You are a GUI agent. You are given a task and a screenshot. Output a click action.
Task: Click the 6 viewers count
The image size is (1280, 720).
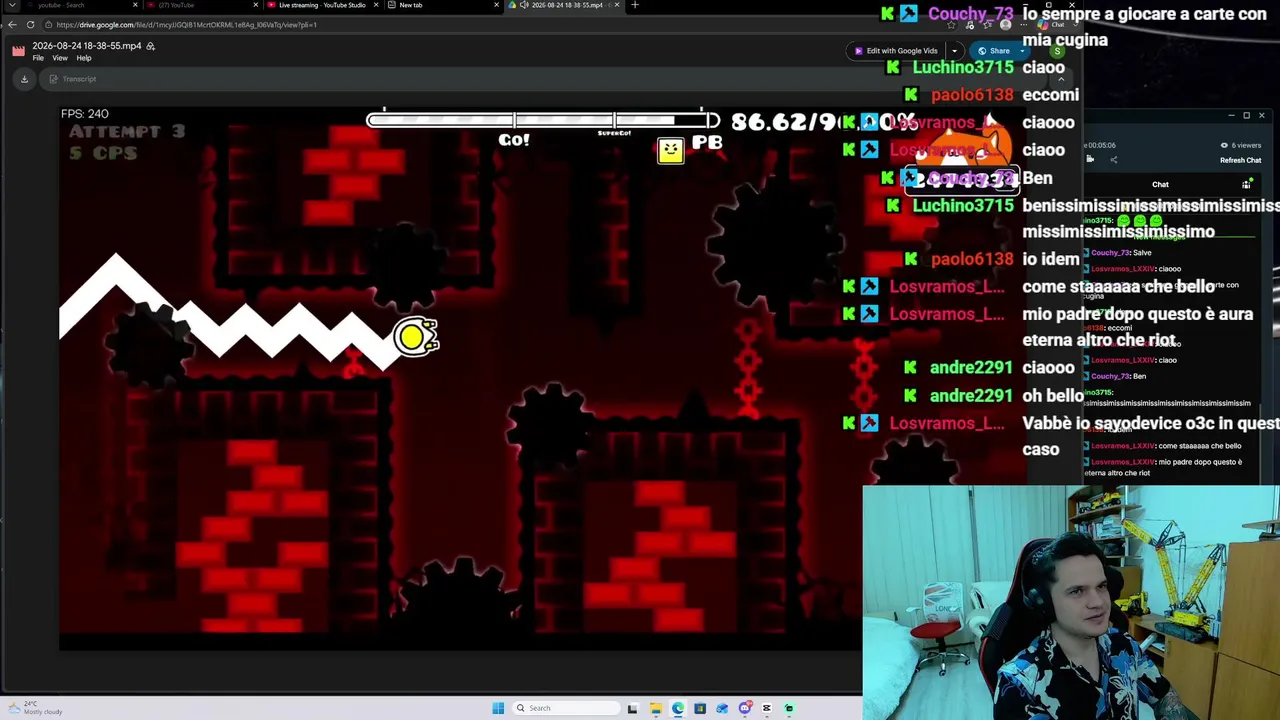[1242, 145]
